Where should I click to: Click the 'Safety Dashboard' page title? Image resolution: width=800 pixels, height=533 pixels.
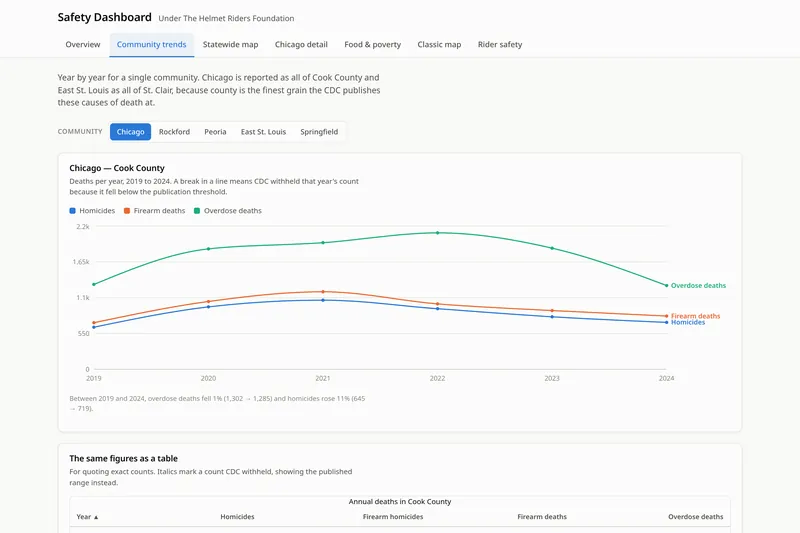click(x=105, y=17)
